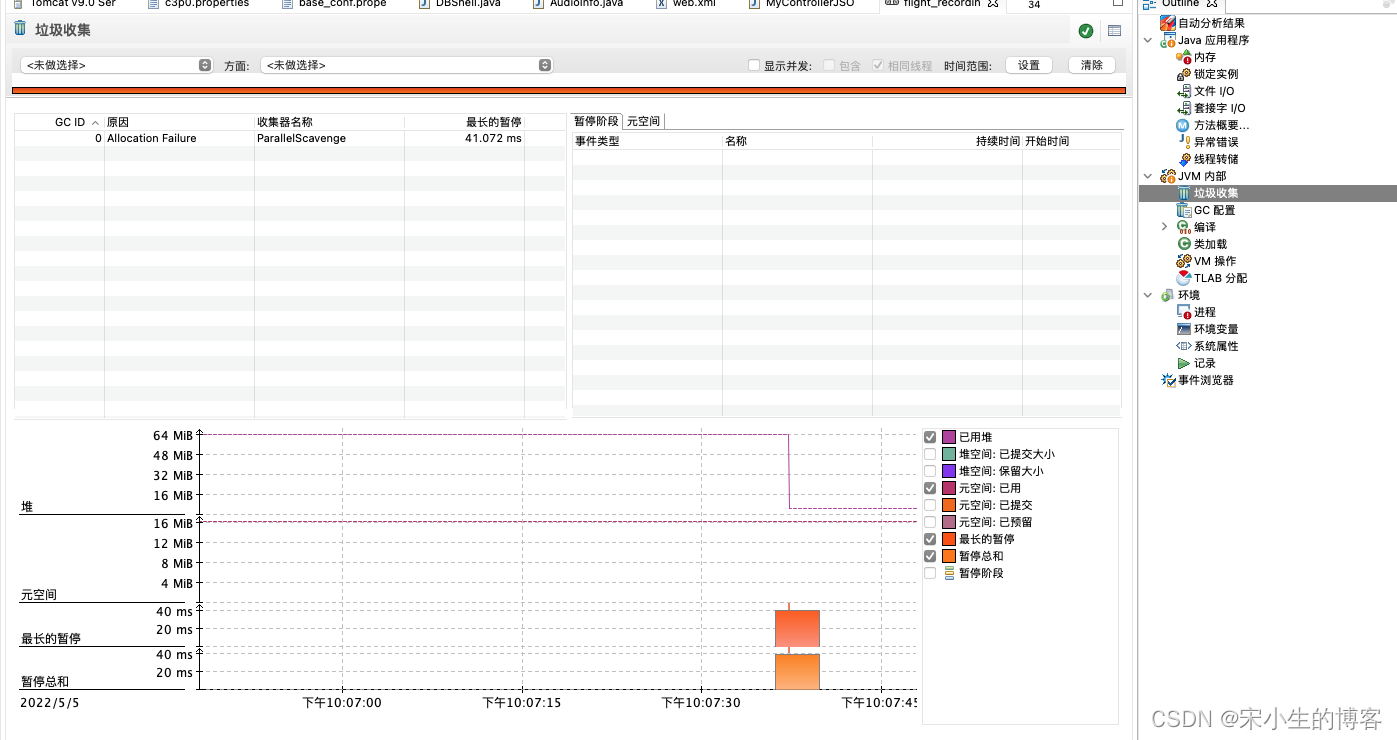The image size is (1397, 740).
Task: Click the JVM 内部 node icon
Action: (x=1168, y=176)
